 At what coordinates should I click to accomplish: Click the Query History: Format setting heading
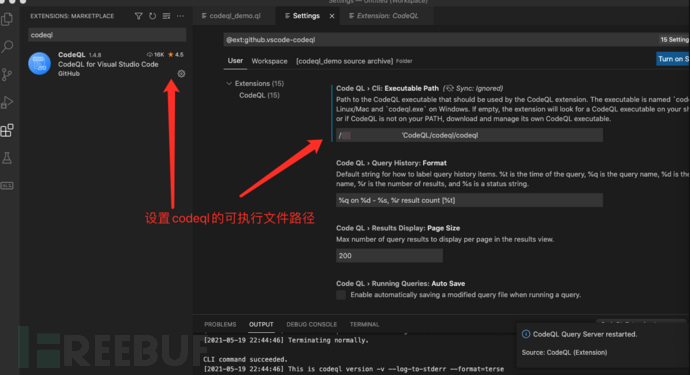point(391,163)
